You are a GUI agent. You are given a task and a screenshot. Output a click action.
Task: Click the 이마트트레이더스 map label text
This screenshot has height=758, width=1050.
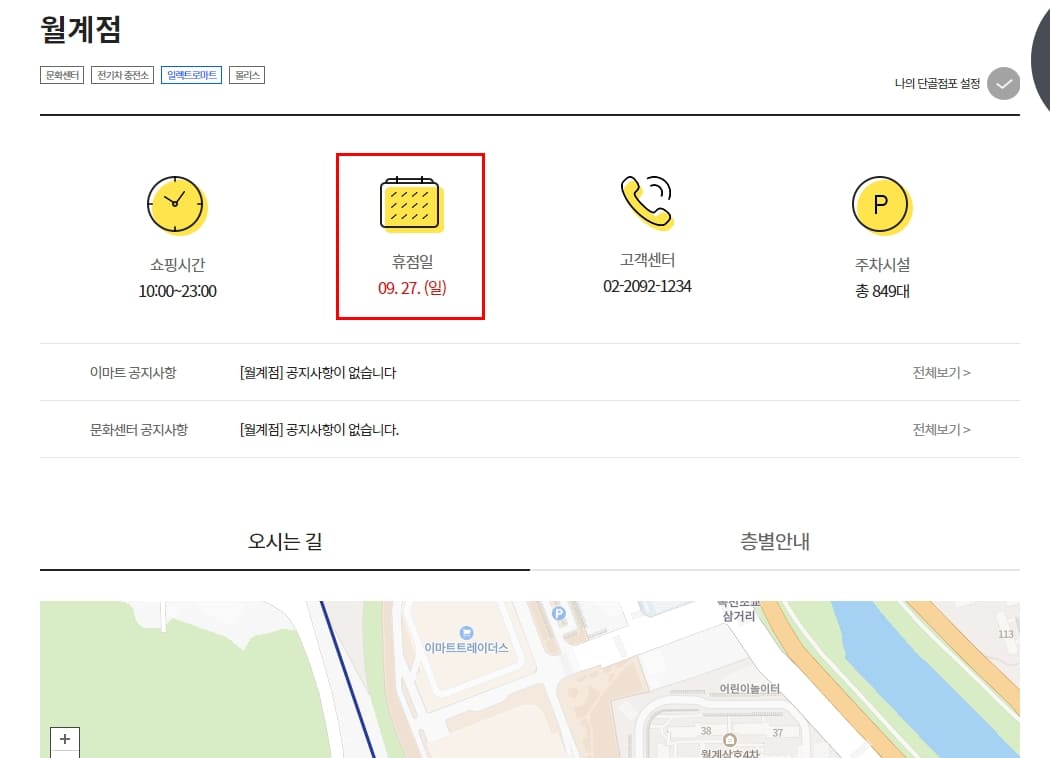point(466,648)
